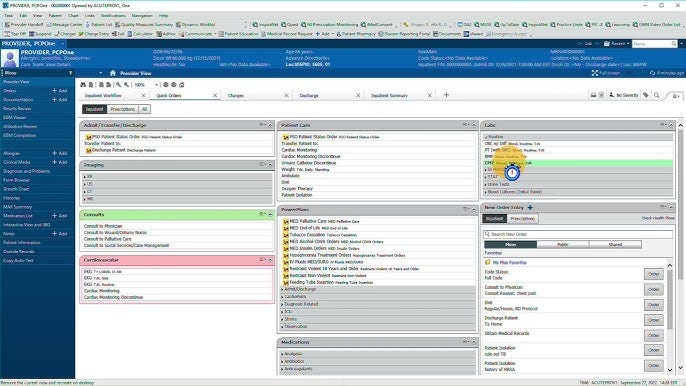Switch favorites to Public
The image size is (686, 386).
[563, 245]
